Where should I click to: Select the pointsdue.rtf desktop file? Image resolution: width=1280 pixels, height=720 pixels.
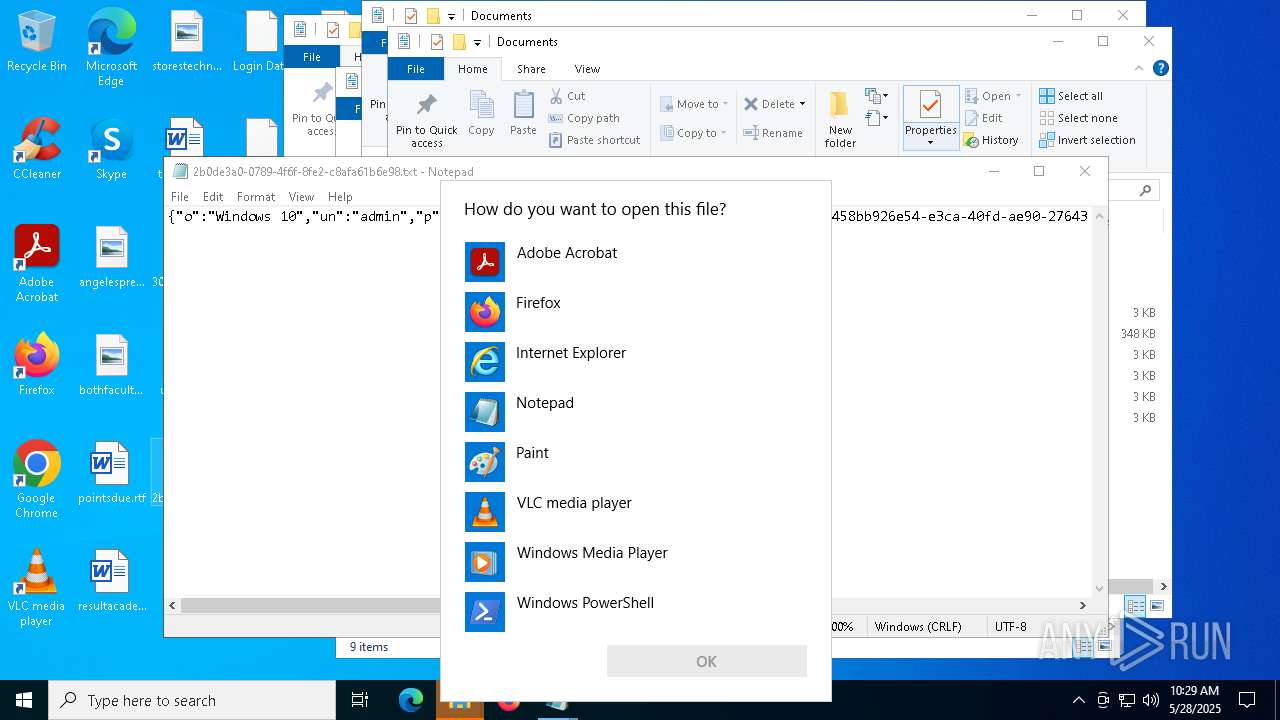111,473
